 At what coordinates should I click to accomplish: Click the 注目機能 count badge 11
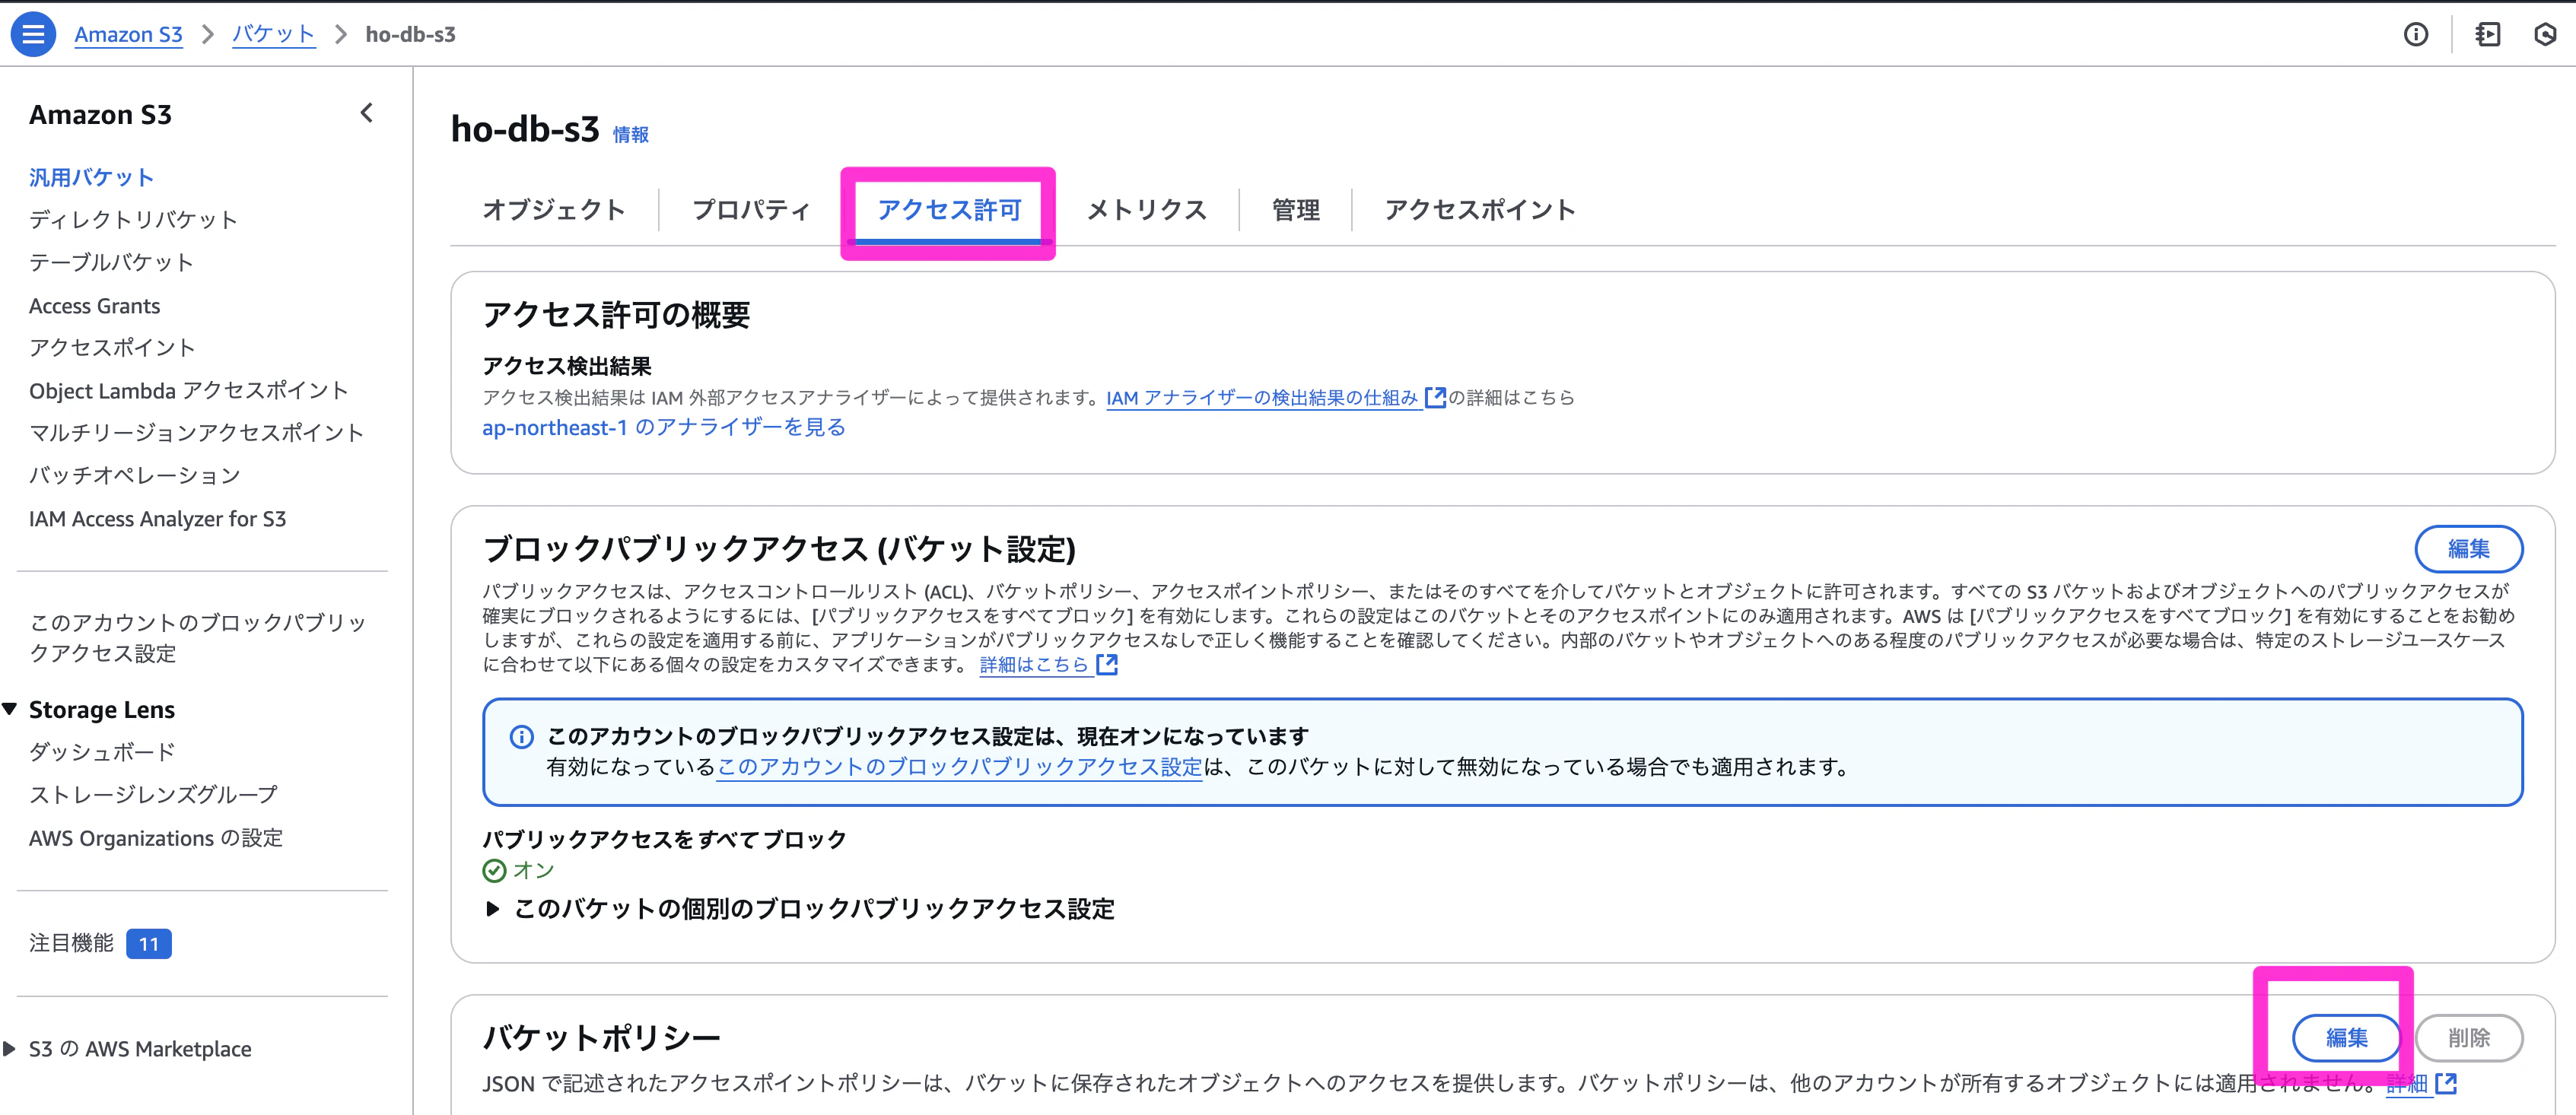pos(149,944)
